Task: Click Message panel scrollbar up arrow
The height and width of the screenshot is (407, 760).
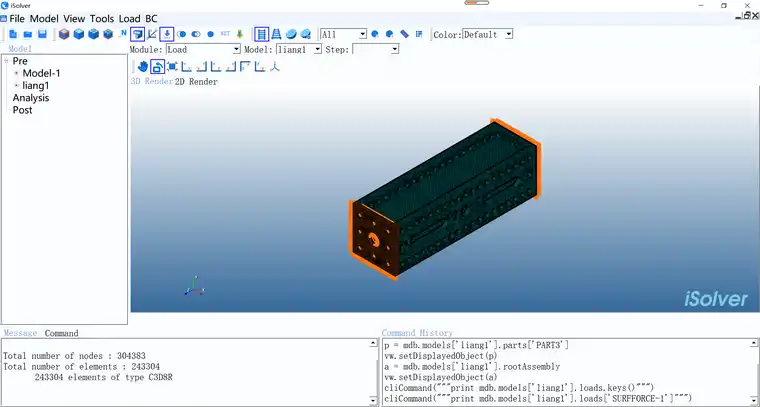Action: coord(373,343)
